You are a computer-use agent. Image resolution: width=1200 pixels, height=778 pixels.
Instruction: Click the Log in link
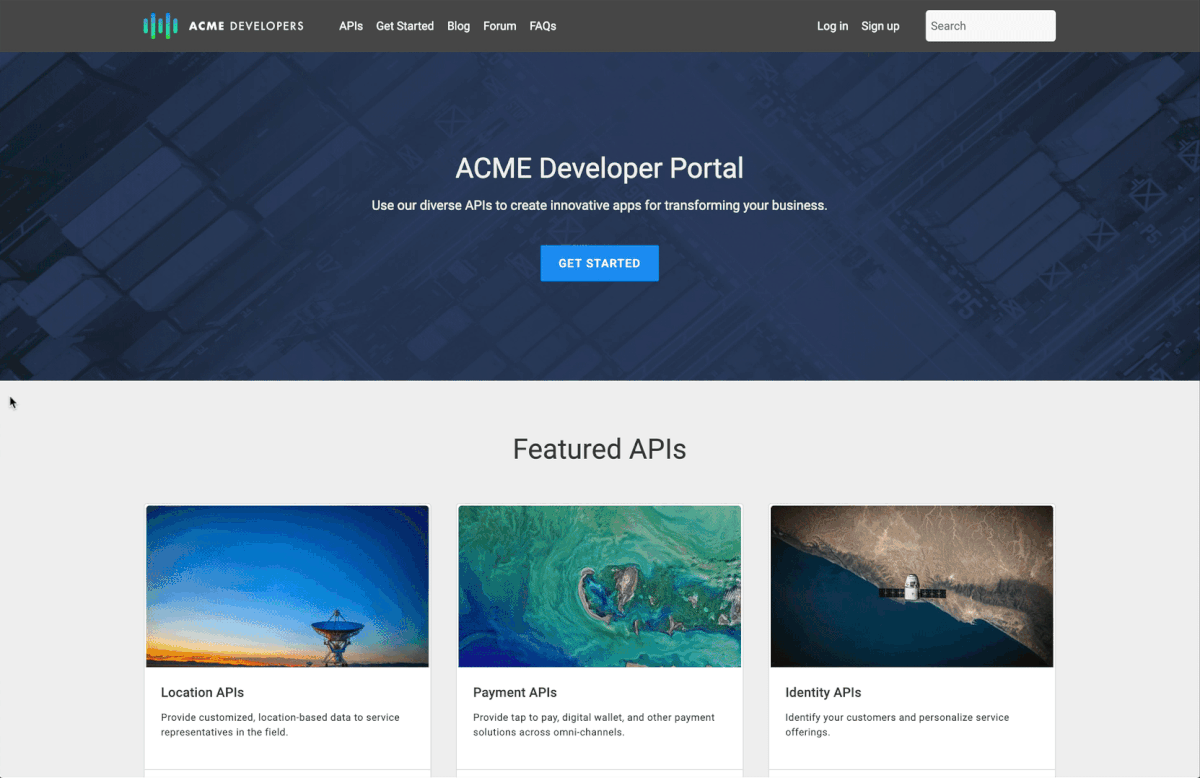tap(833, 26)
